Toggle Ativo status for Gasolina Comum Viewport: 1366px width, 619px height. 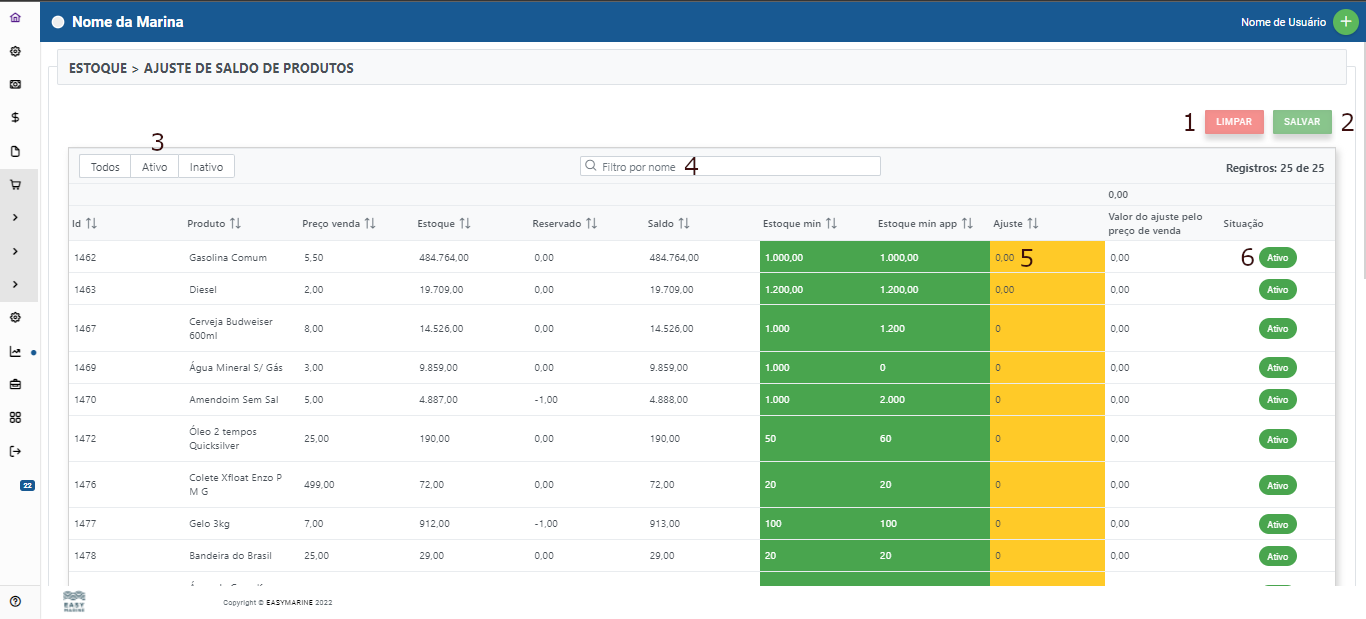(1277, 257)
